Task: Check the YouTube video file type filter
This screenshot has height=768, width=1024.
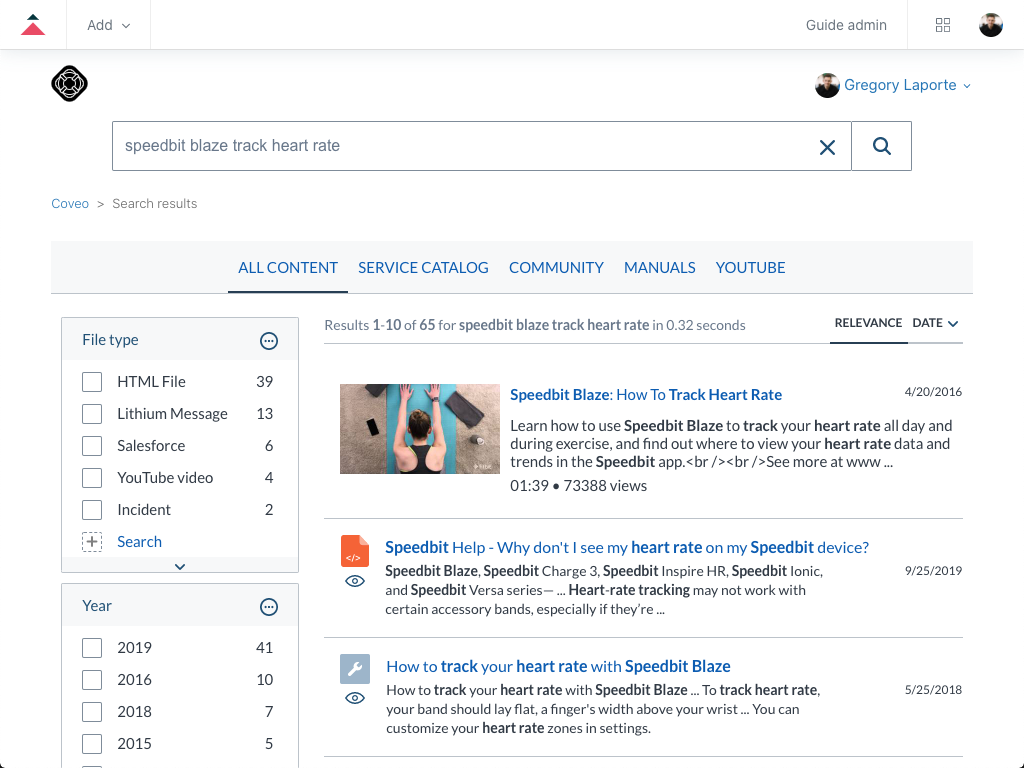Action: pos(92,477)
